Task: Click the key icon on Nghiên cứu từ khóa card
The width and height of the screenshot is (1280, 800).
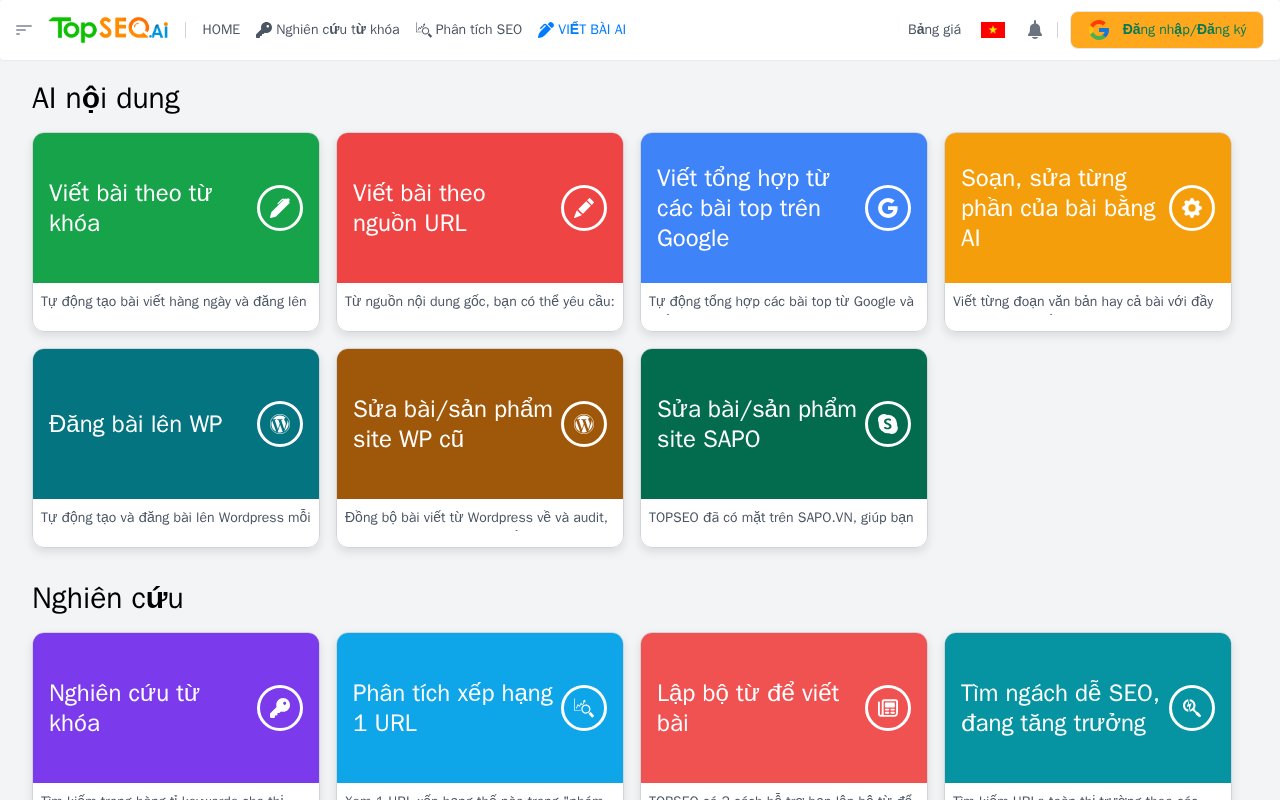Action: point(280,708)
